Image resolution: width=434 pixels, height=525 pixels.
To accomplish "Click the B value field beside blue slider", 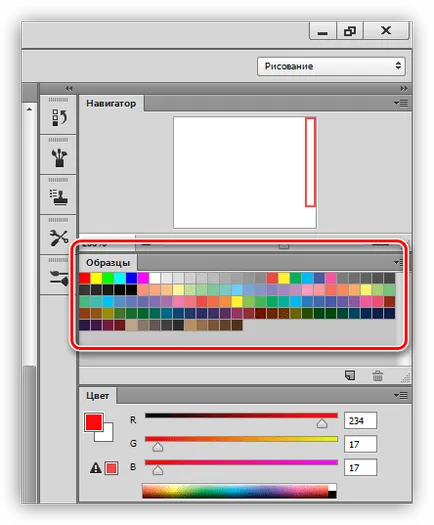I will (360, 467).
